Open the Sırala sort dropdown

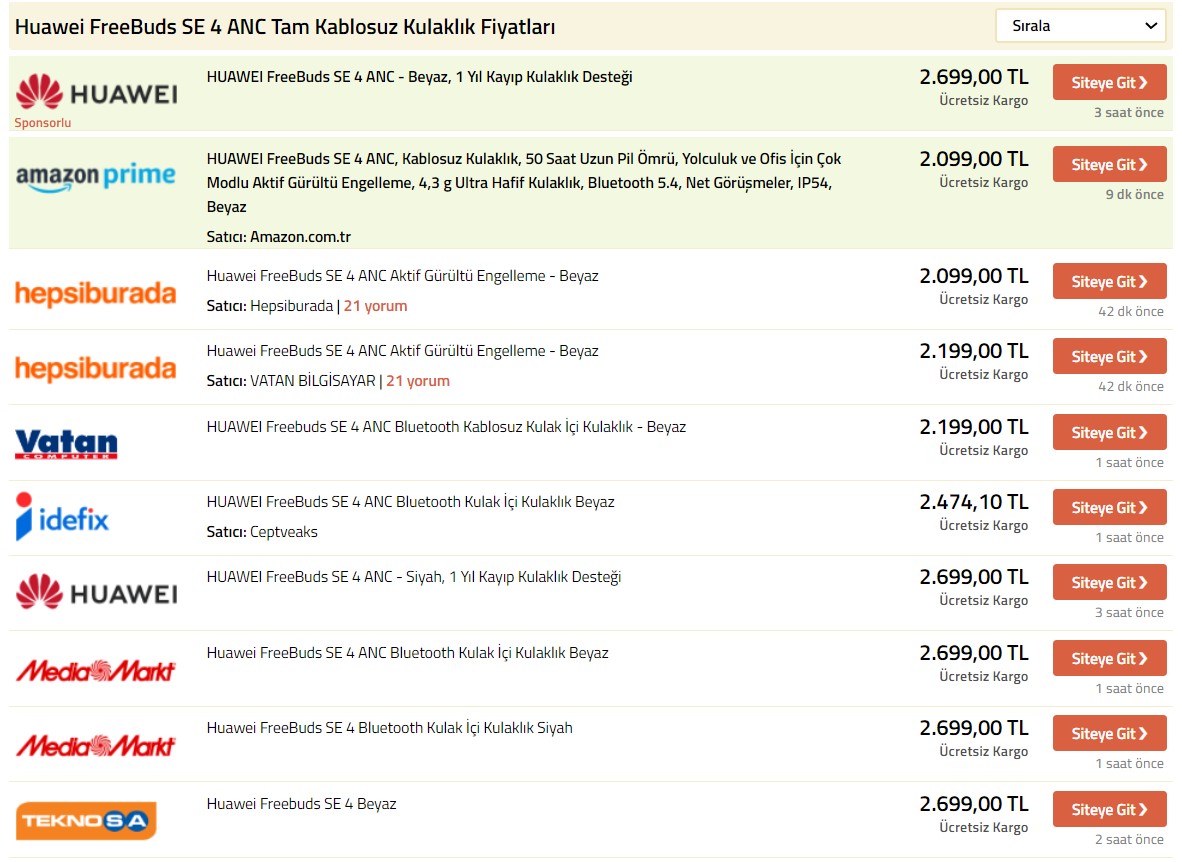[1080, 26]
